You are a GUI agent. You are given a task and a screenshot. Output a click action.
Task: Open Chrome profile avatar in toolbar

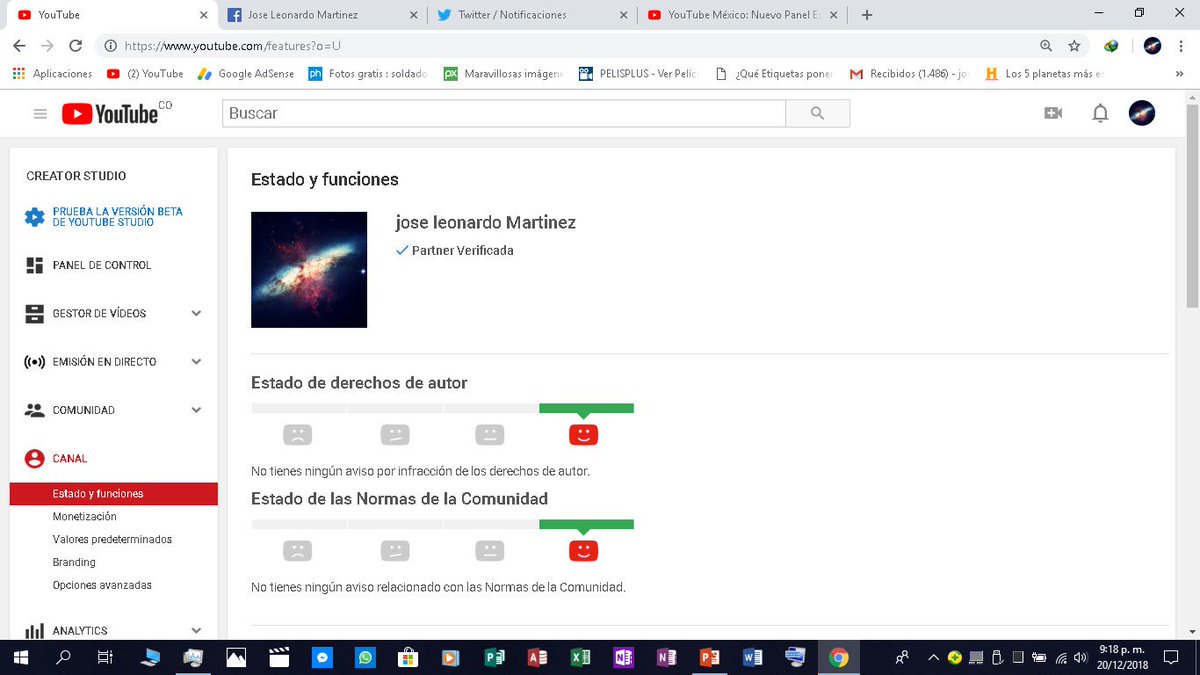(1152, 45)
